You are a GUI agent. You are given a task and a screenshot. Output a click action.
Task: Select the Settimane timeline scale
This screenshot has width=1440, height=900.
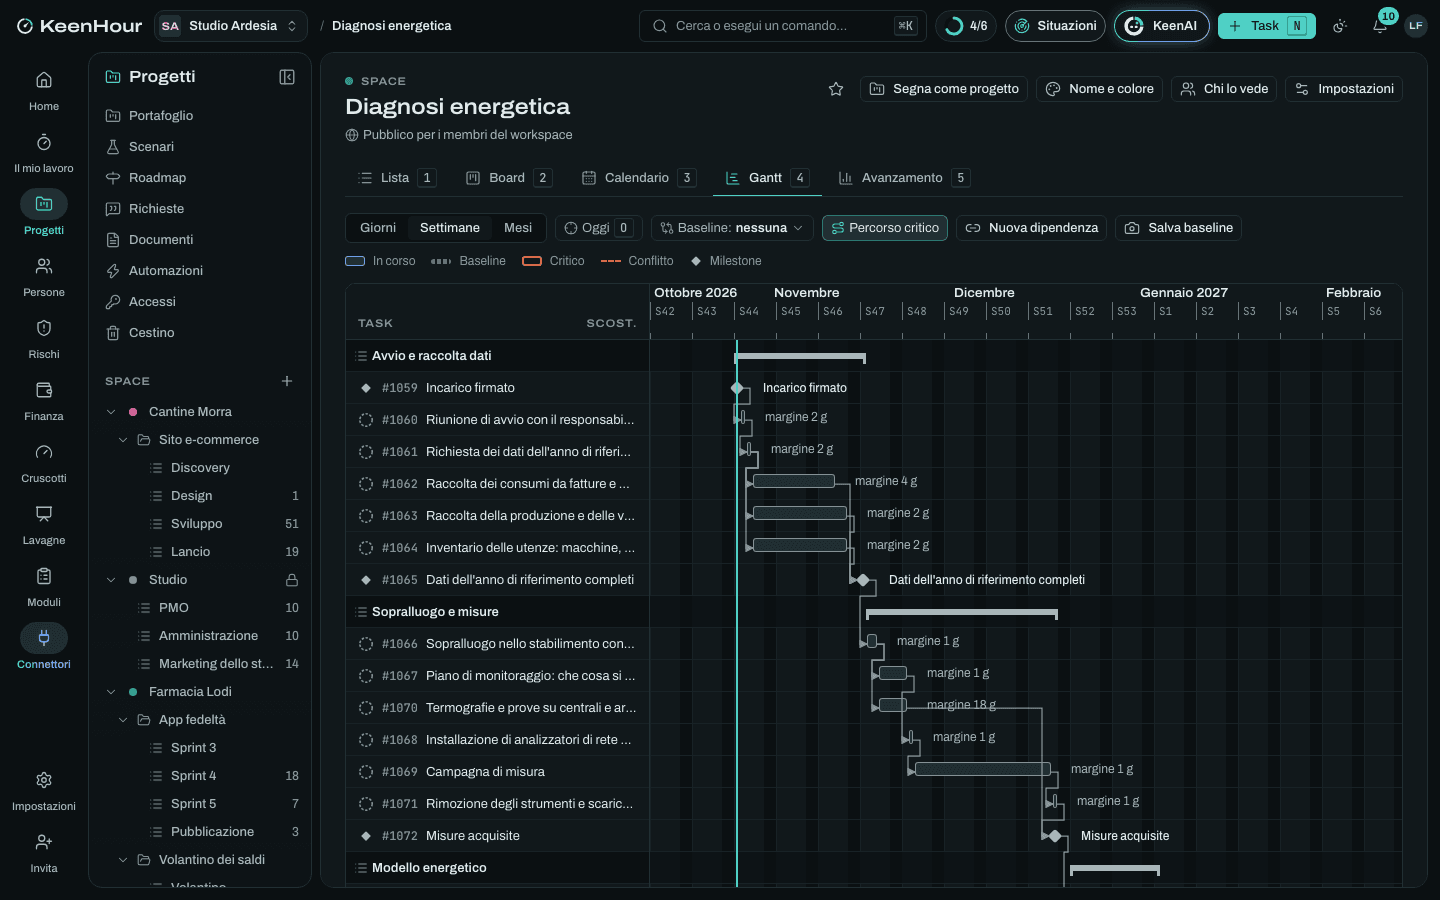(450, 228)
